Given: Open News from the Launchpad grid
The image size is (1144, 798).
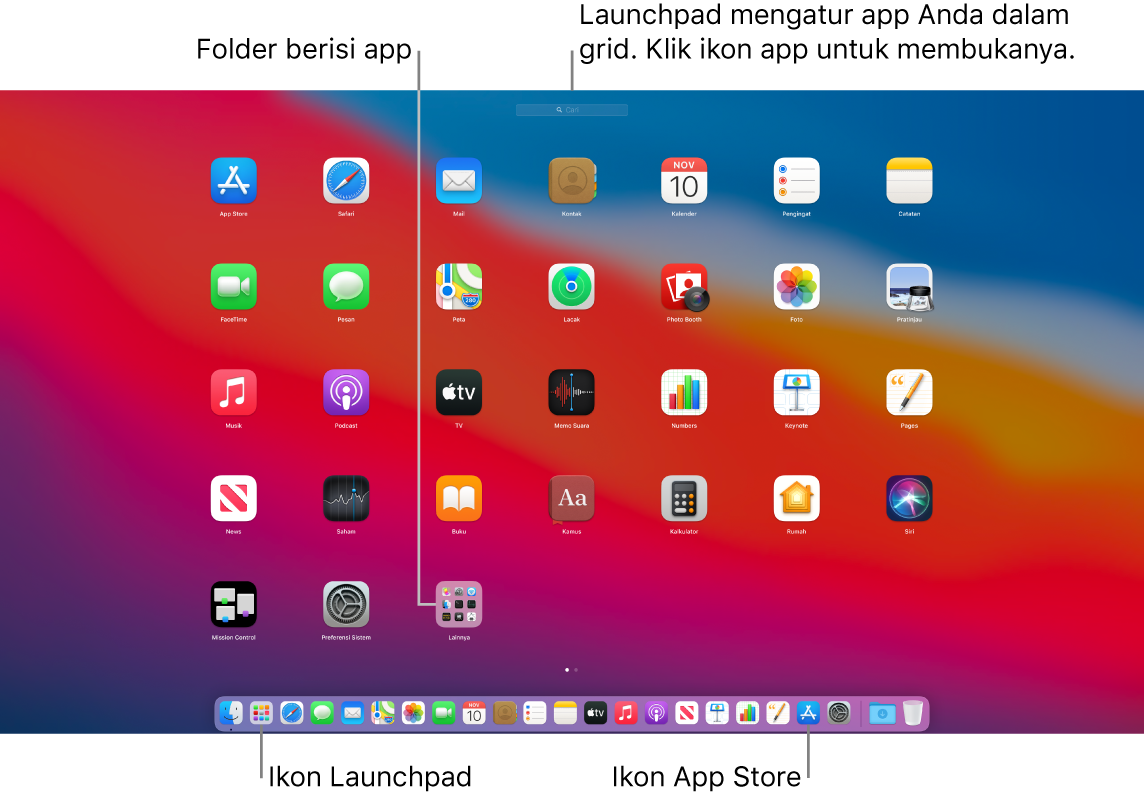Looking at the screenshot, I should tap(233, 498).
